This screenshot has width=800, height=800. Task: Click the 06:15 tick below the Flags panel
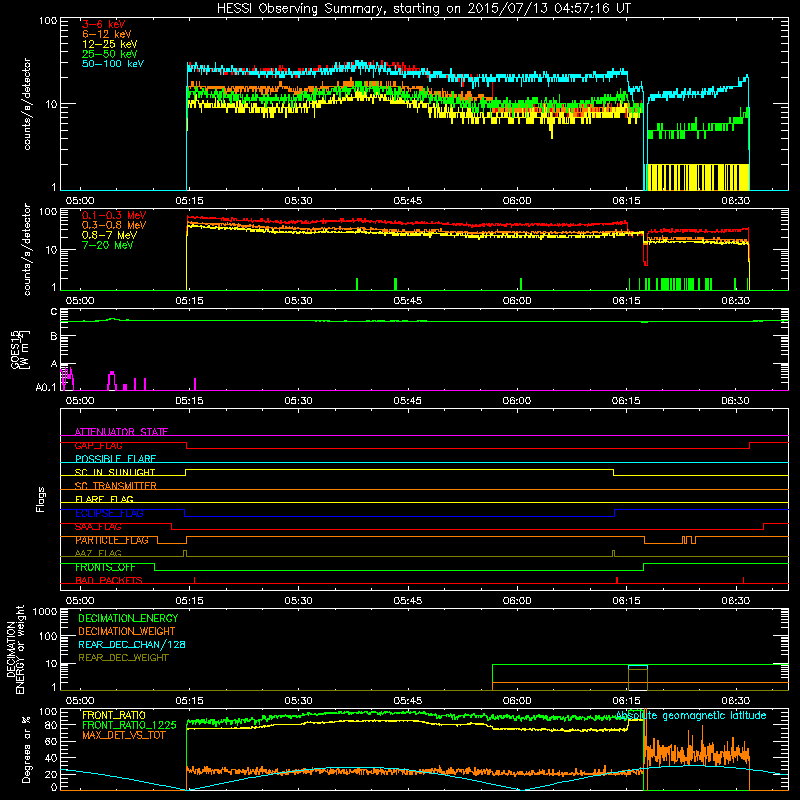[x=626, y=601]
